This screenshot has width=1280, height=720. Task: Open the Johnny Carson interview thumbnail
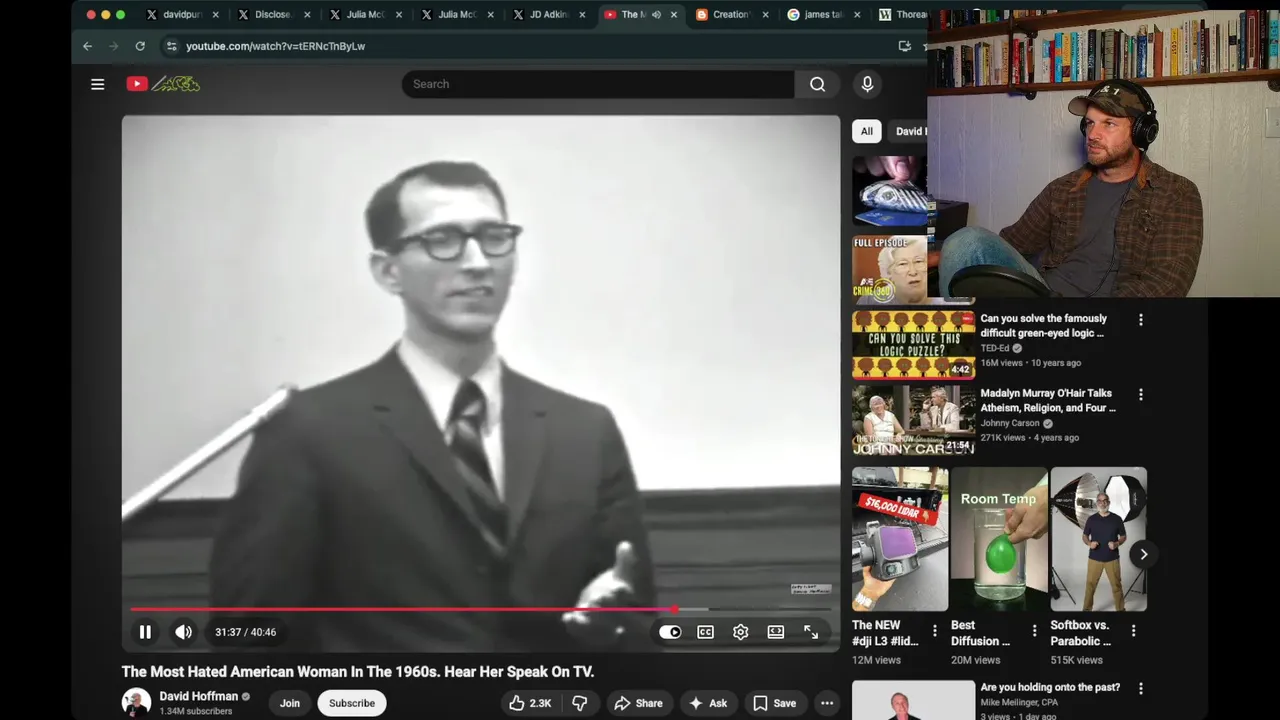(x=913, y=420)
